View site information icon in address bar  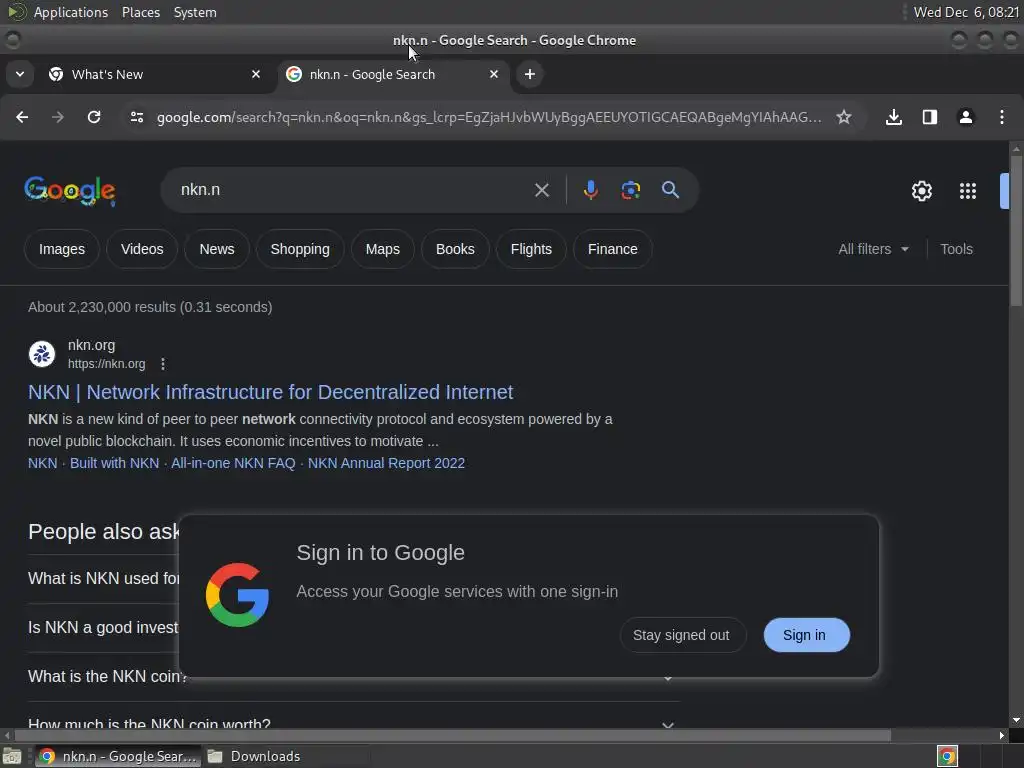(136, 117)
